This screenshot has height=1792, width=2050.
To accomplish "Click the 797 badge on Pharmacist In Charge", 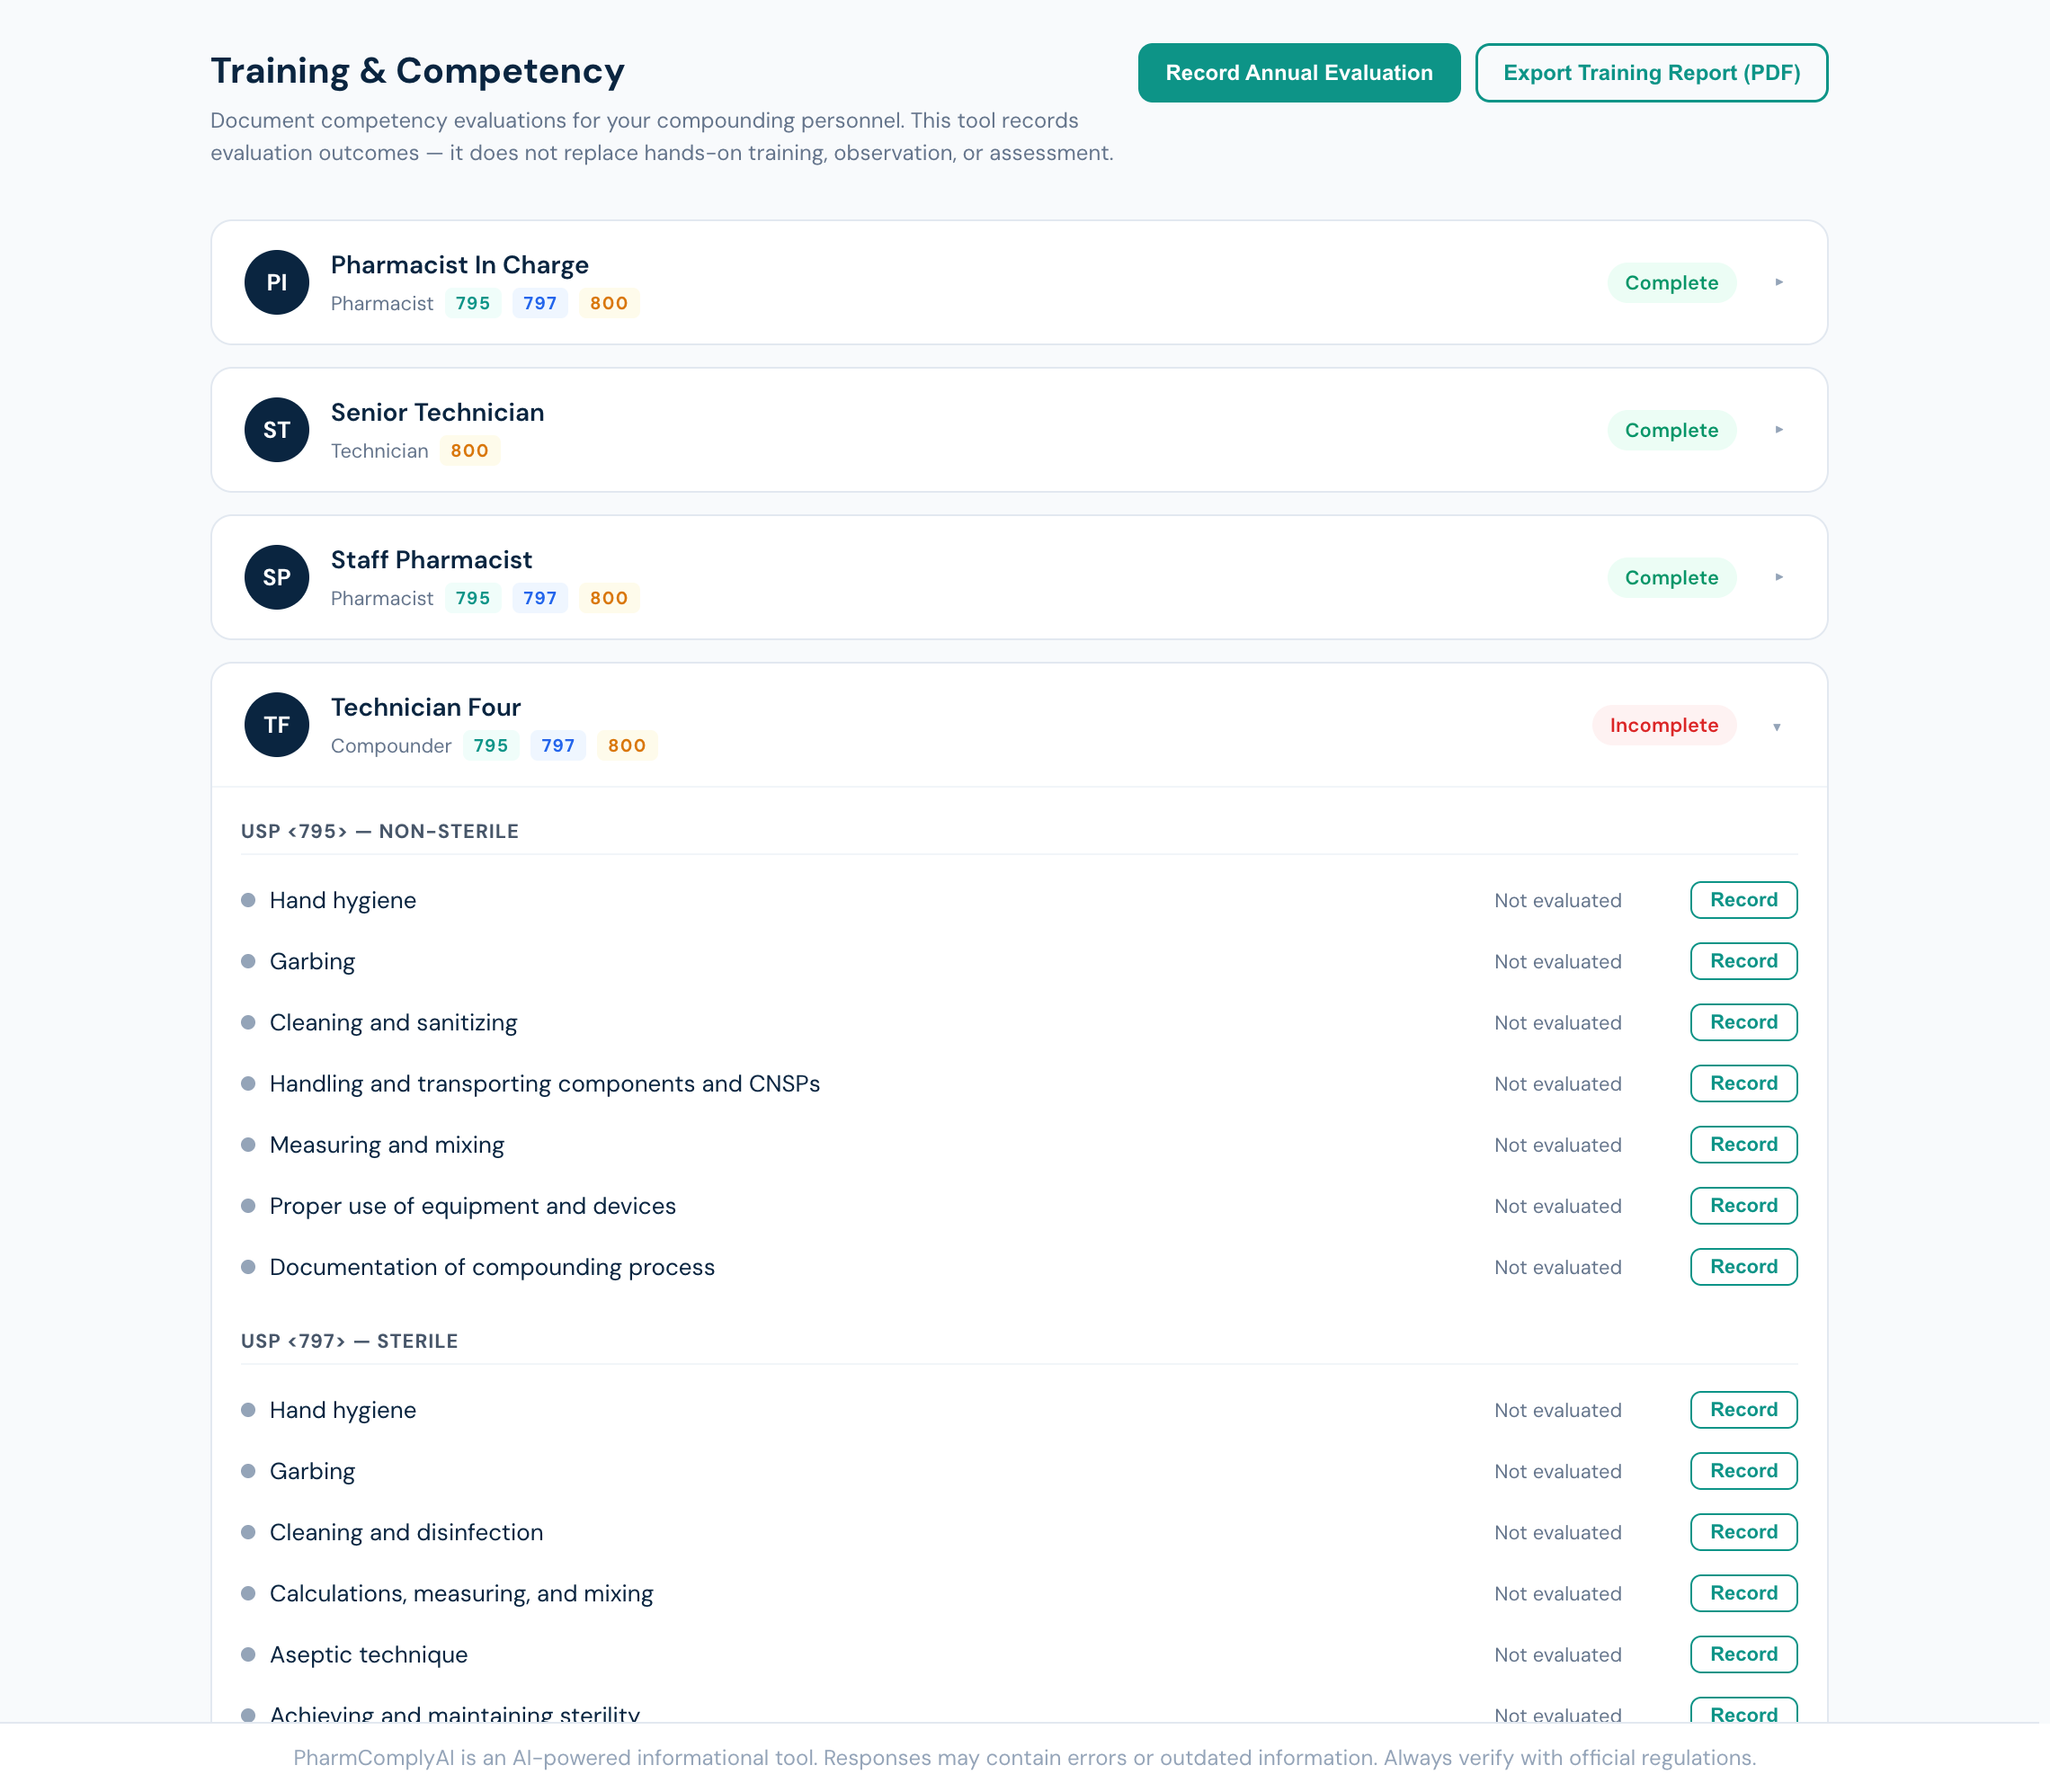I will (x=539, y=303).
